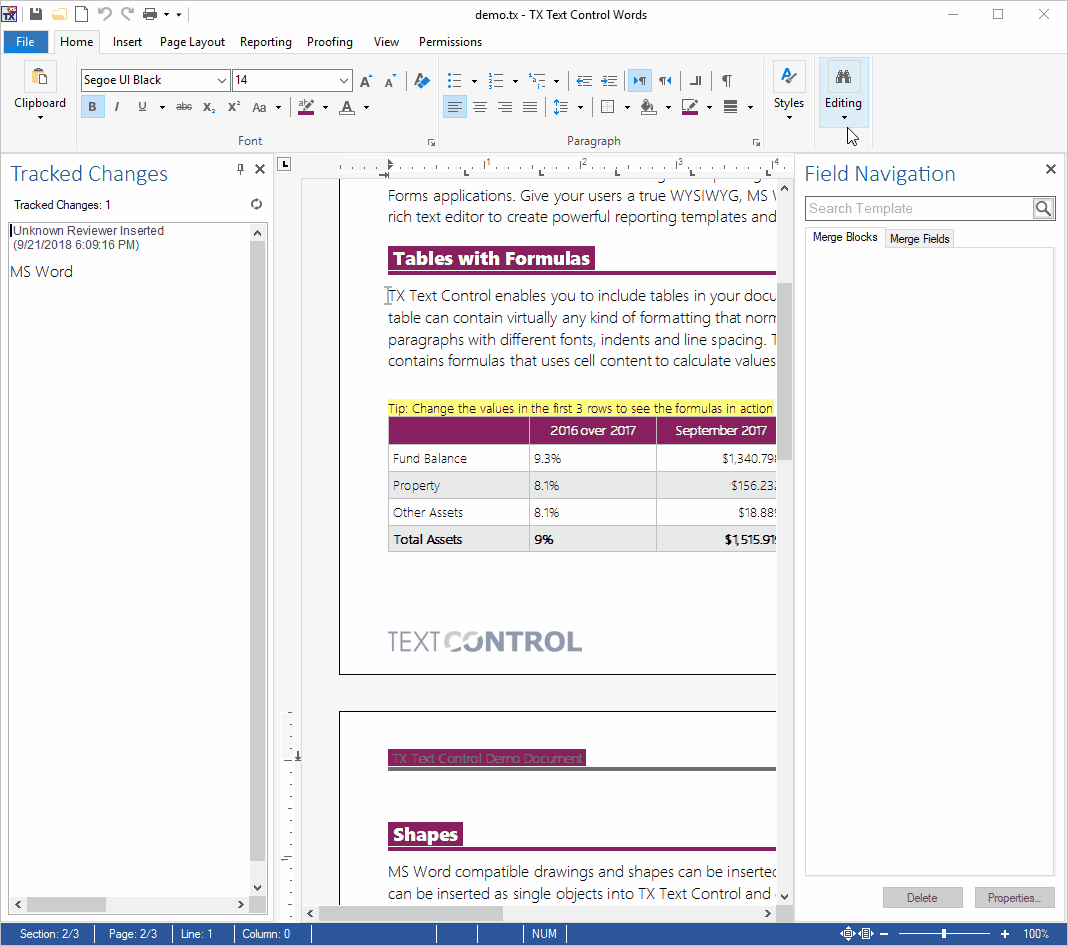The width and height of the screenshot is (1068, 946).
Task: Apply subscript formatting
Action: pyautogui.click(x=208, y=107)
